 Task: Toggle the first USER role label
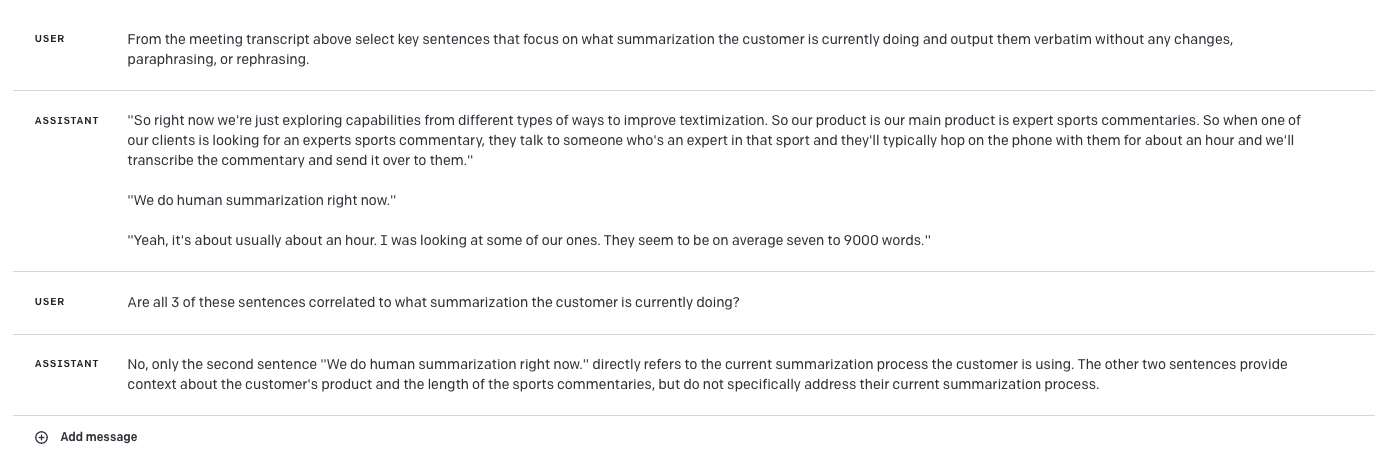click(50, 39)
